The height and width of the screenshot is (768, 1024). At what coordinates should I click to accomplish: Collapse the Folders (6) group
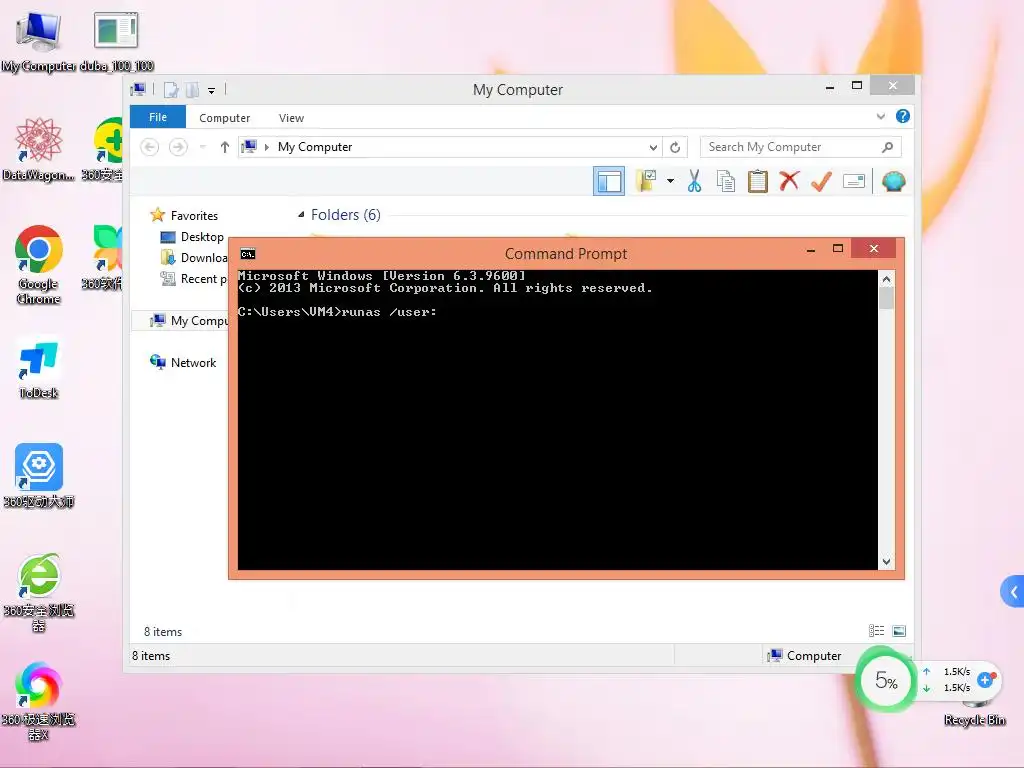click(301, 214)
